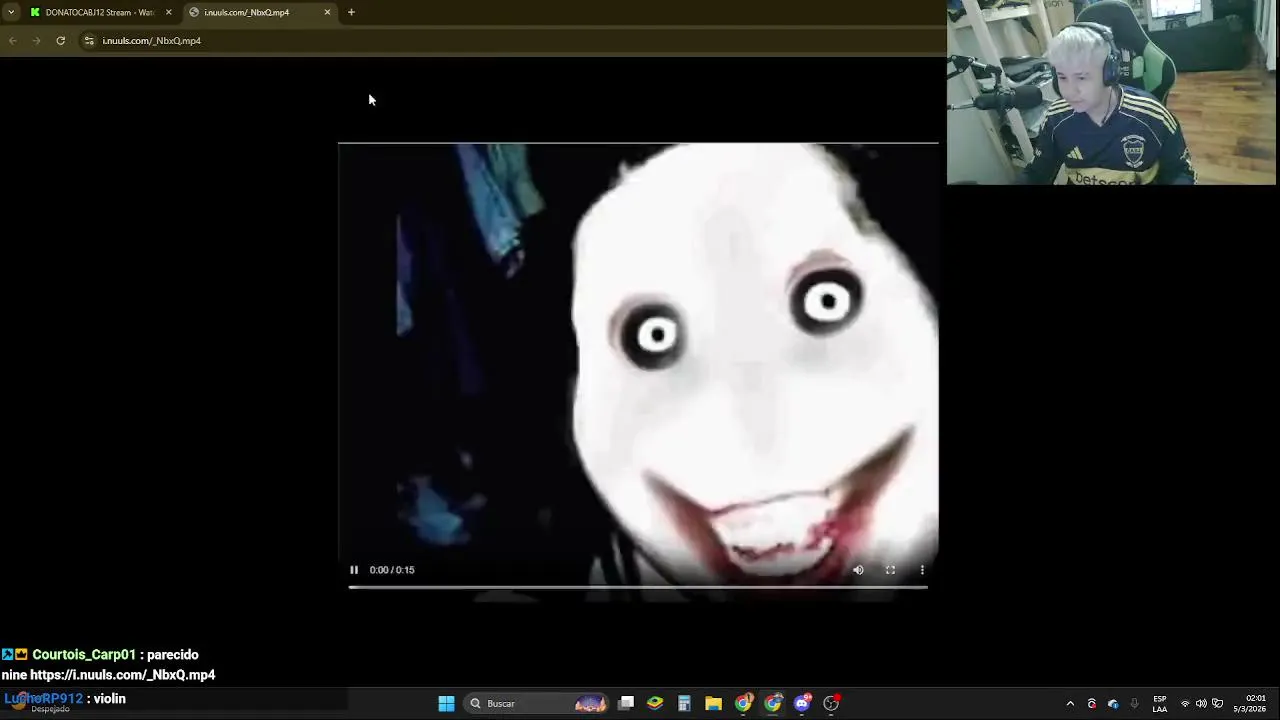1280x720 pixels.
Task: Open Task View on the taskbar
Action: point(626,704)
